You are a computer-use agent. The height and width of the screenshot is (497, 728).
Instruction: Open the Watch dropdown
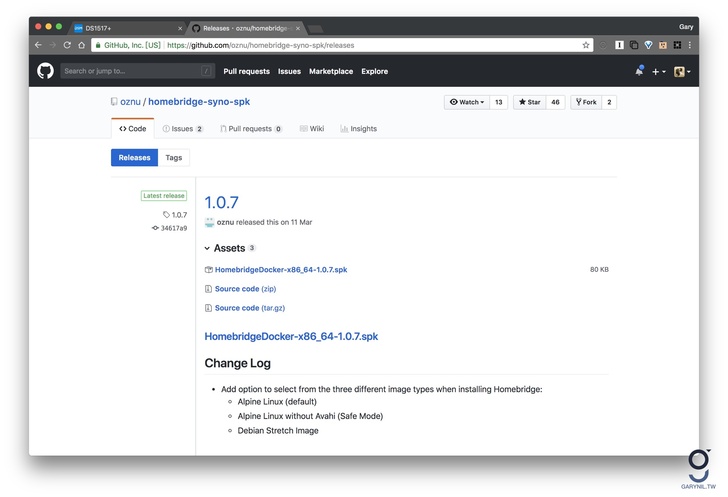tap(467, 102)
